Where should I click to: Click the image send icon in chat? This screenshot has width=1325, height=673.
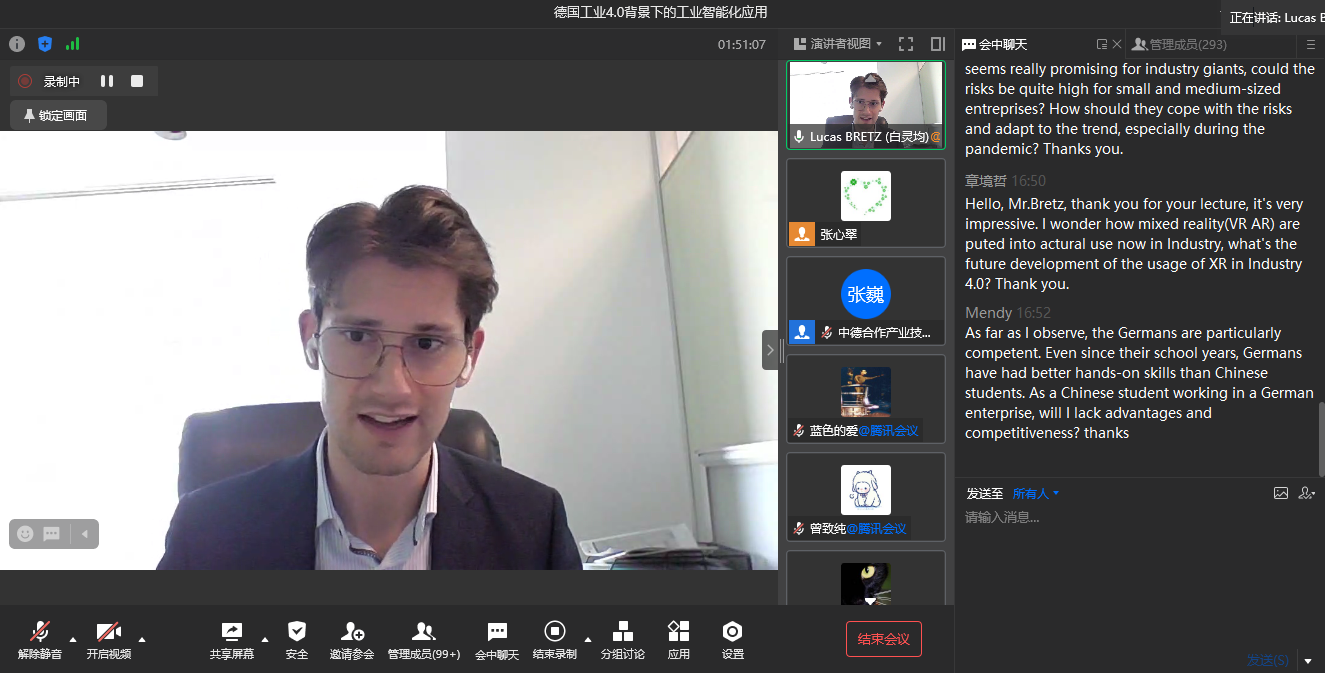coord(1281,493)
